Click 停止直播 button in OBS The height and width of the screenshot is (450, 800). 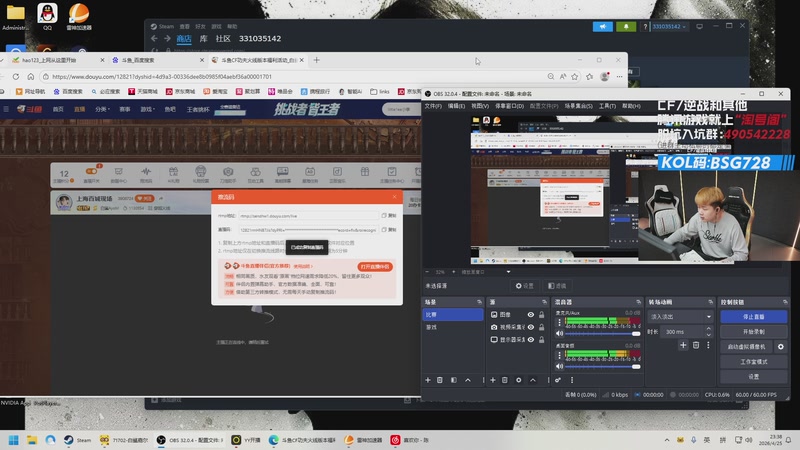(753, 317)
